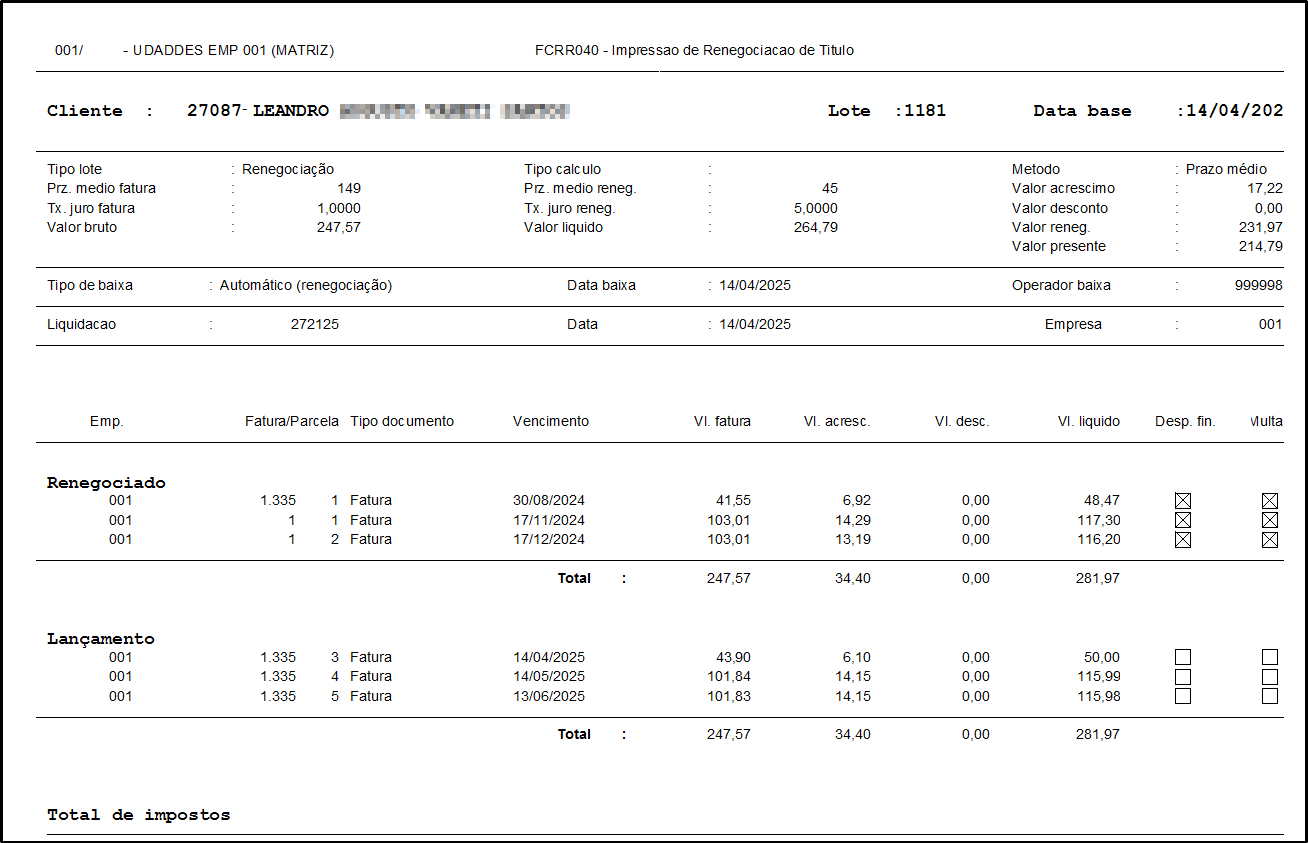Screen dimensions: 1308x843
Task: Click the Vencimento column header
Action: 551,421
